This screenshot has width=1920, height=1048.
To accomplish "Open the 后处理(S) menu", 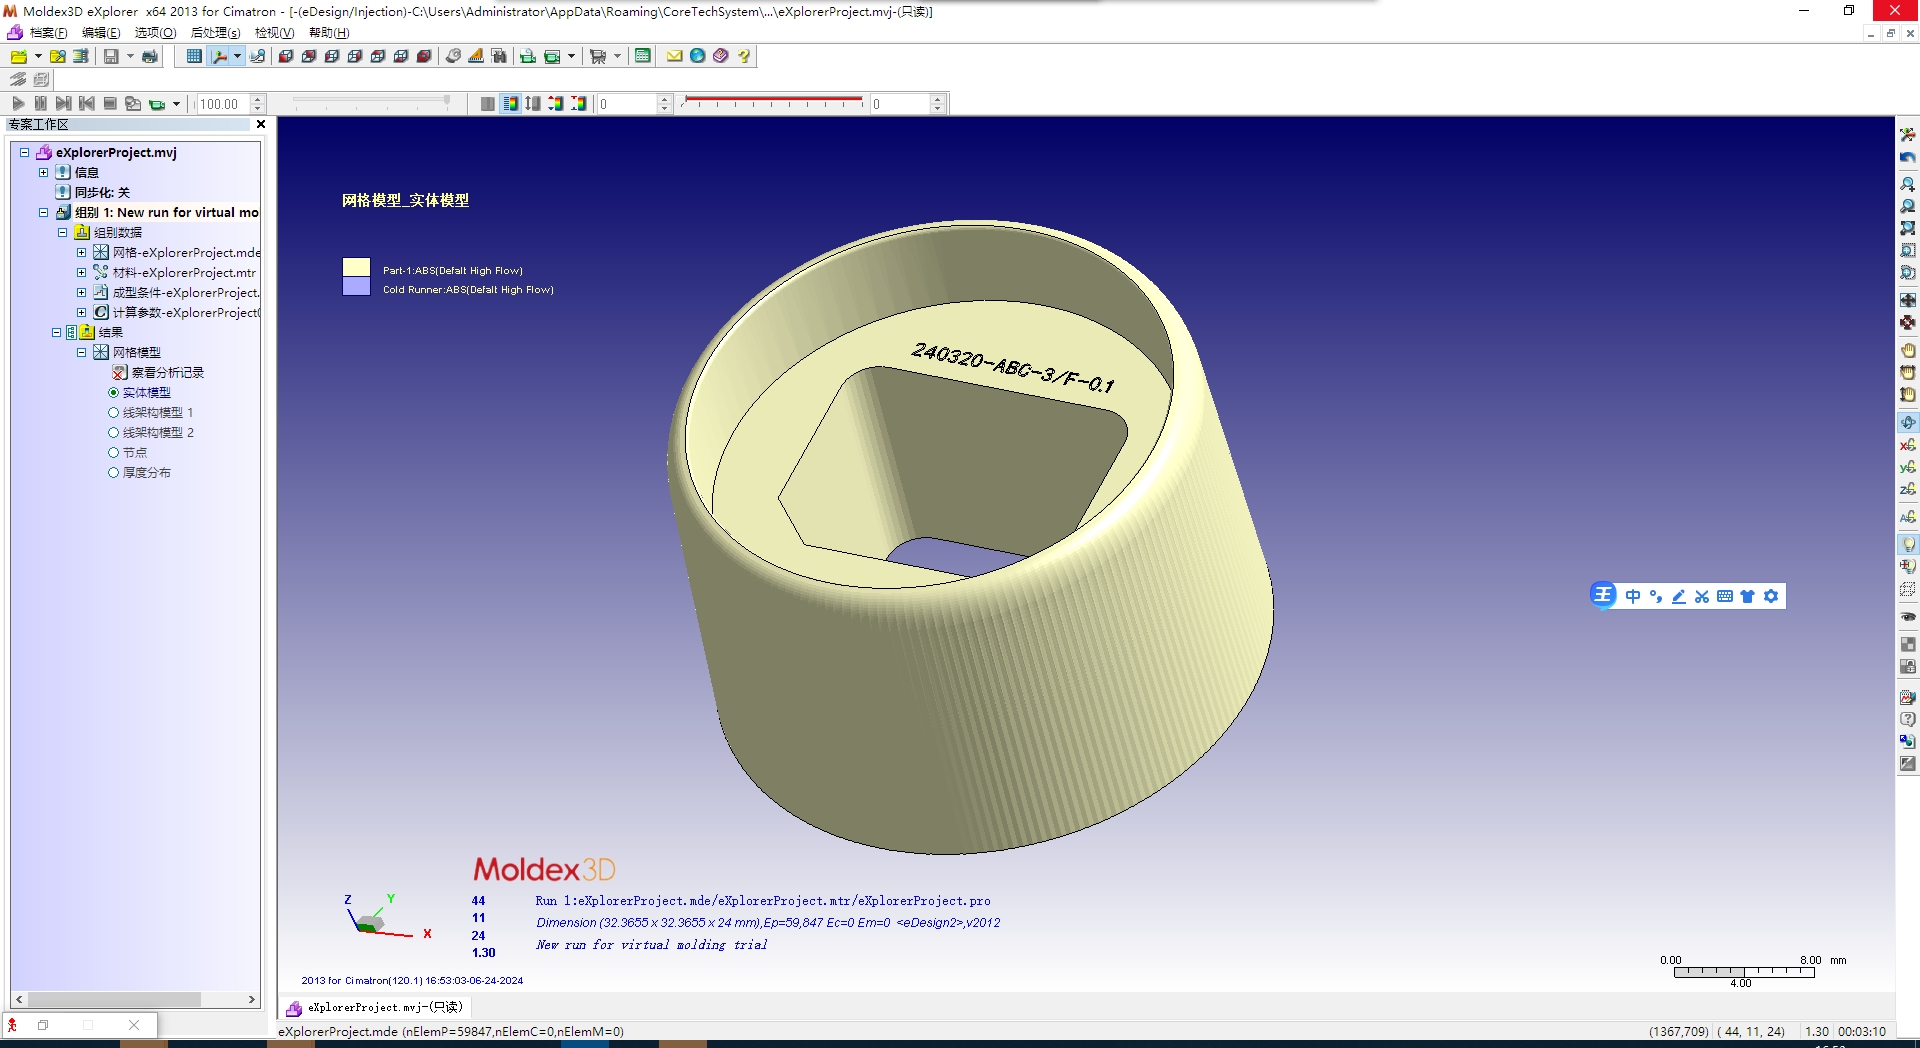I will point(216,33).
